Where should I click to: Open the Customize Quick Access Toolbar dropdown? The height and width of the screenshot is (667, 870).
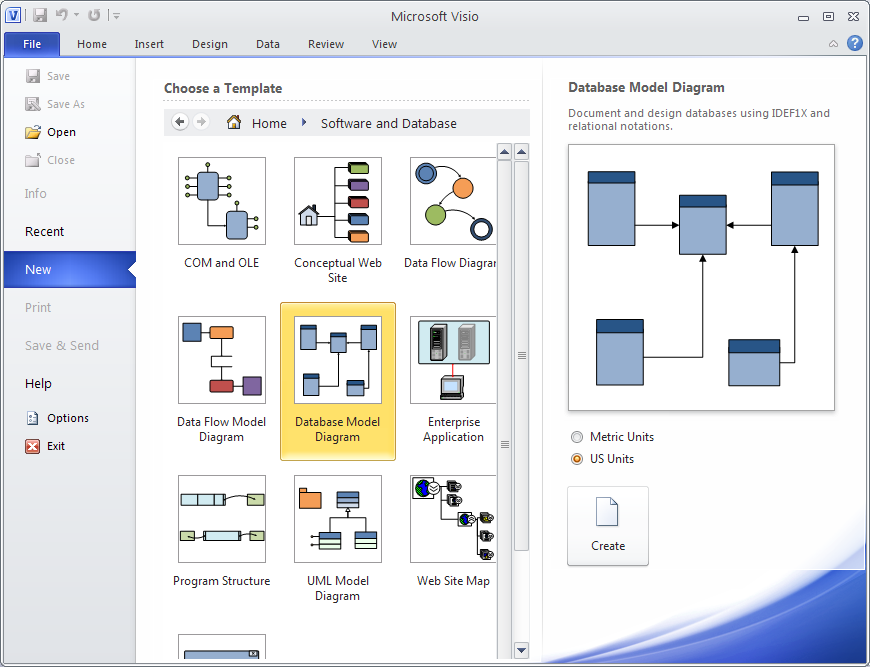click(117, 16)
